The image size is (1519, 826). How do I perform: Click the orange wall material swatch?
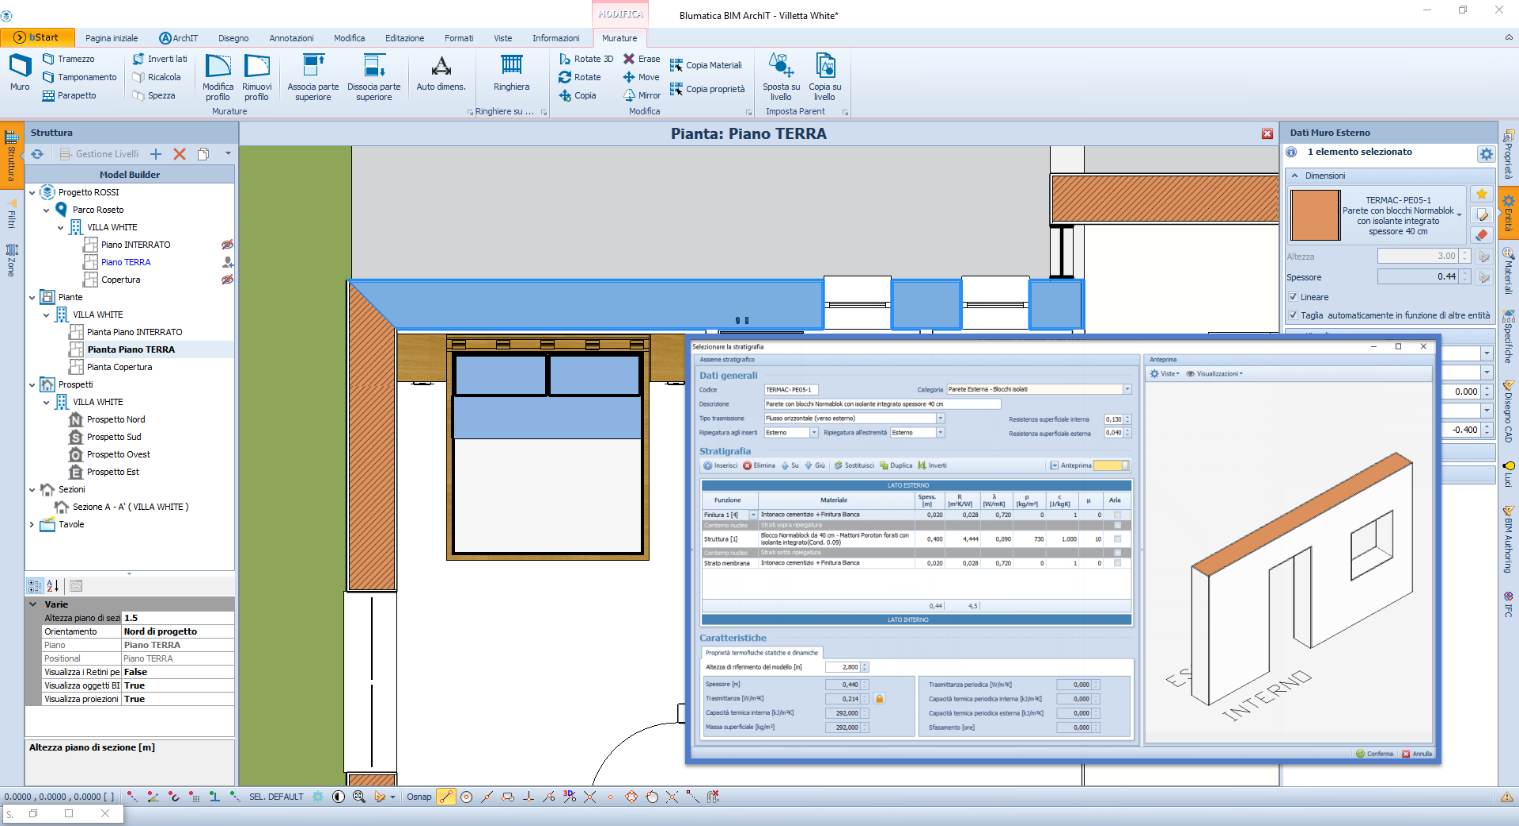tap(1315, 215)
